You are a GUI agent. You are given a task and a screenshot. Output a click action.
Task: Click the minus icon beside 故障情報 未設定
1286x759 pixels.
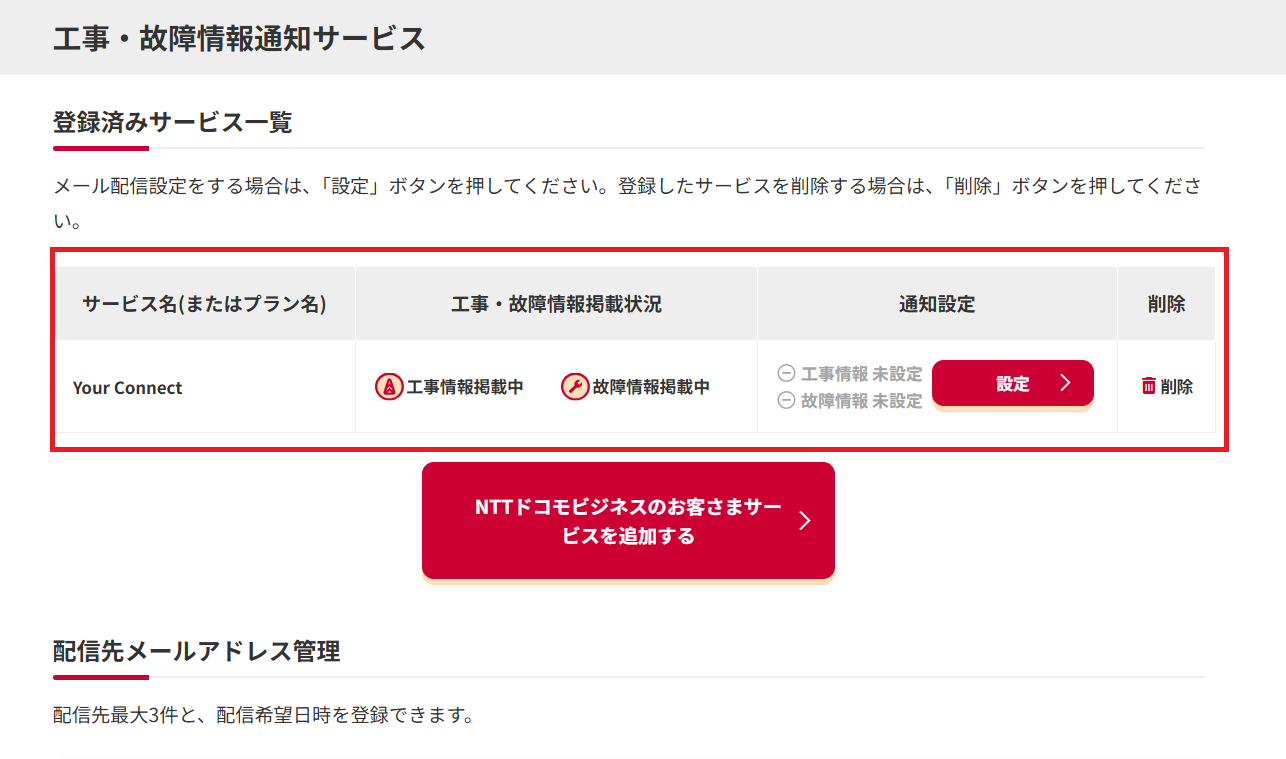tap(786, 400)
